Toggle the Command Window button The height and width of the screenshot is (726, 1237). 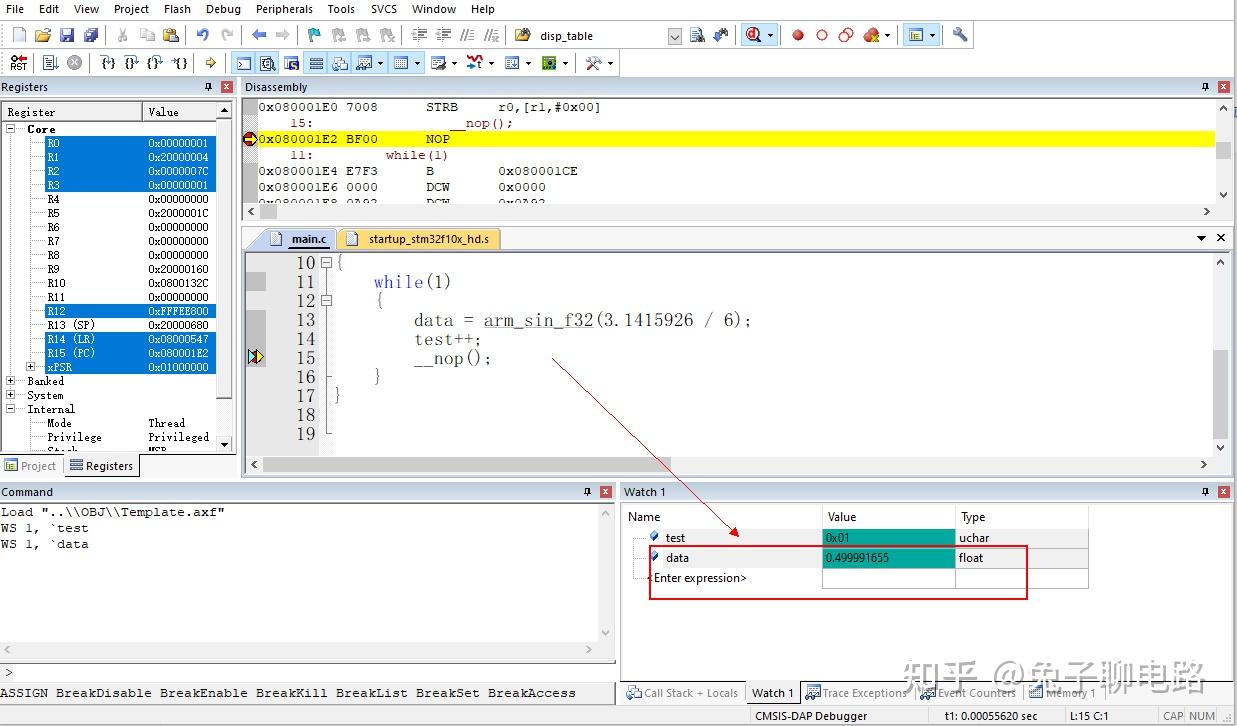click(244, 62)
